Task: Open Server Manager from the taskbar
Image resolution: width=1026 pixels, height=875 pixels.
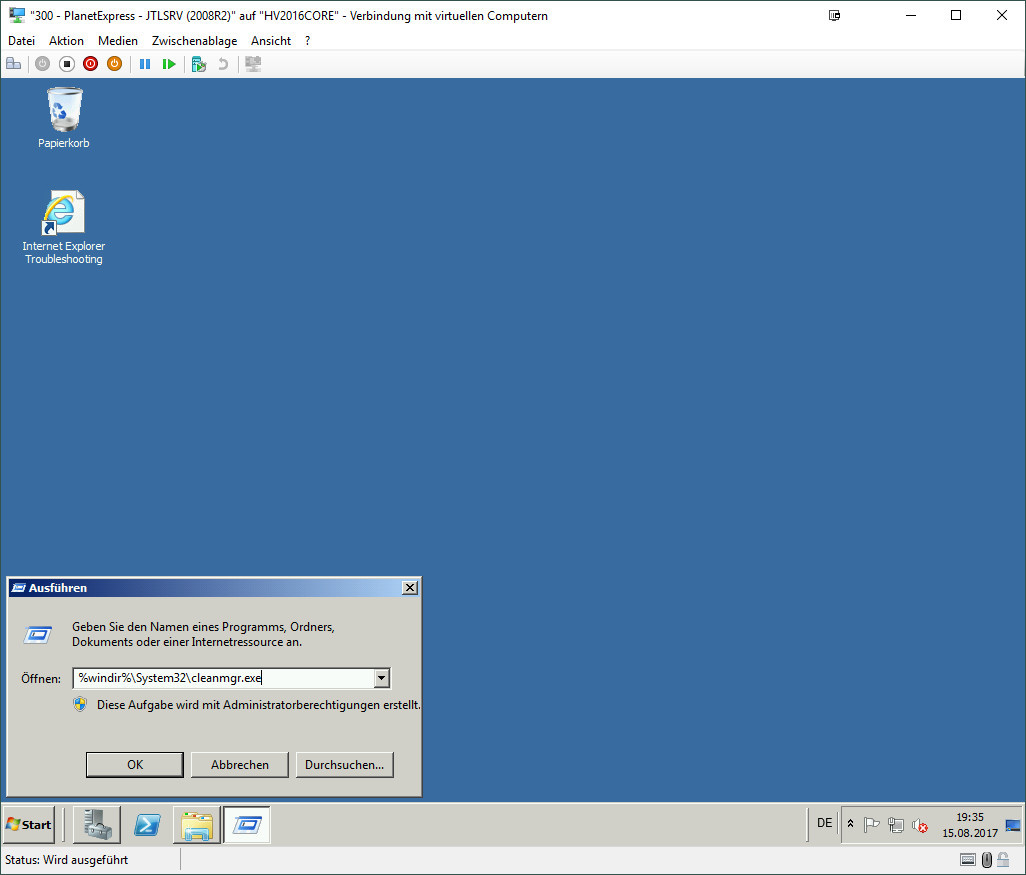Action: point(97,824)
